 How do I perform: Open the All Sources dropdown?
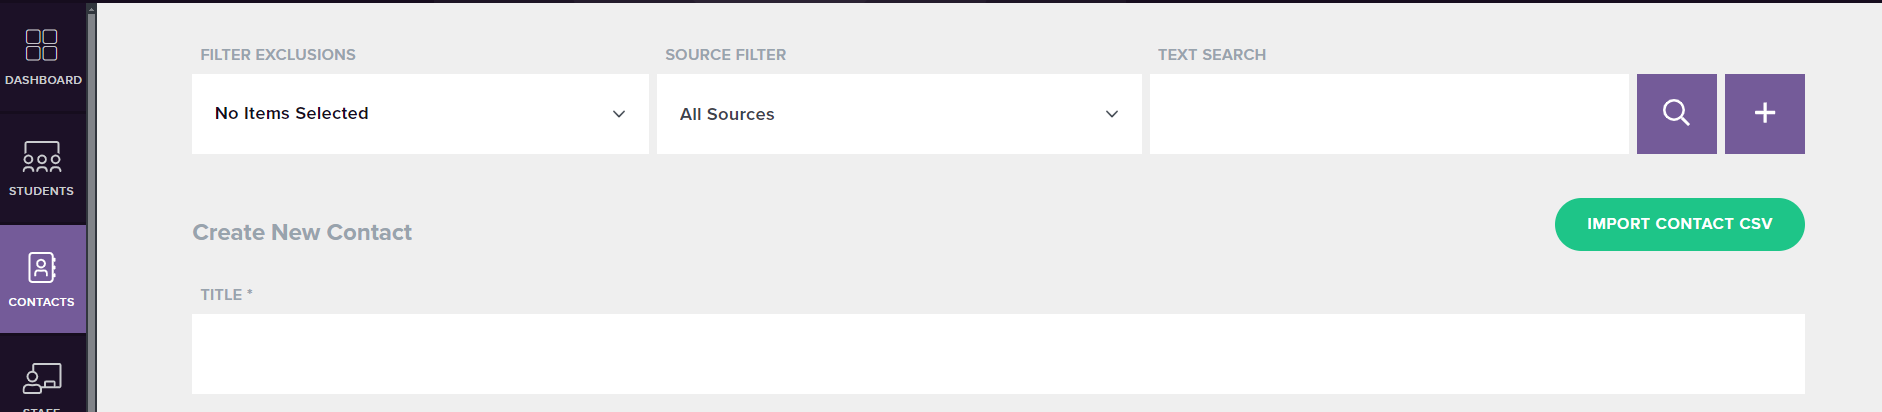(899, 114)
